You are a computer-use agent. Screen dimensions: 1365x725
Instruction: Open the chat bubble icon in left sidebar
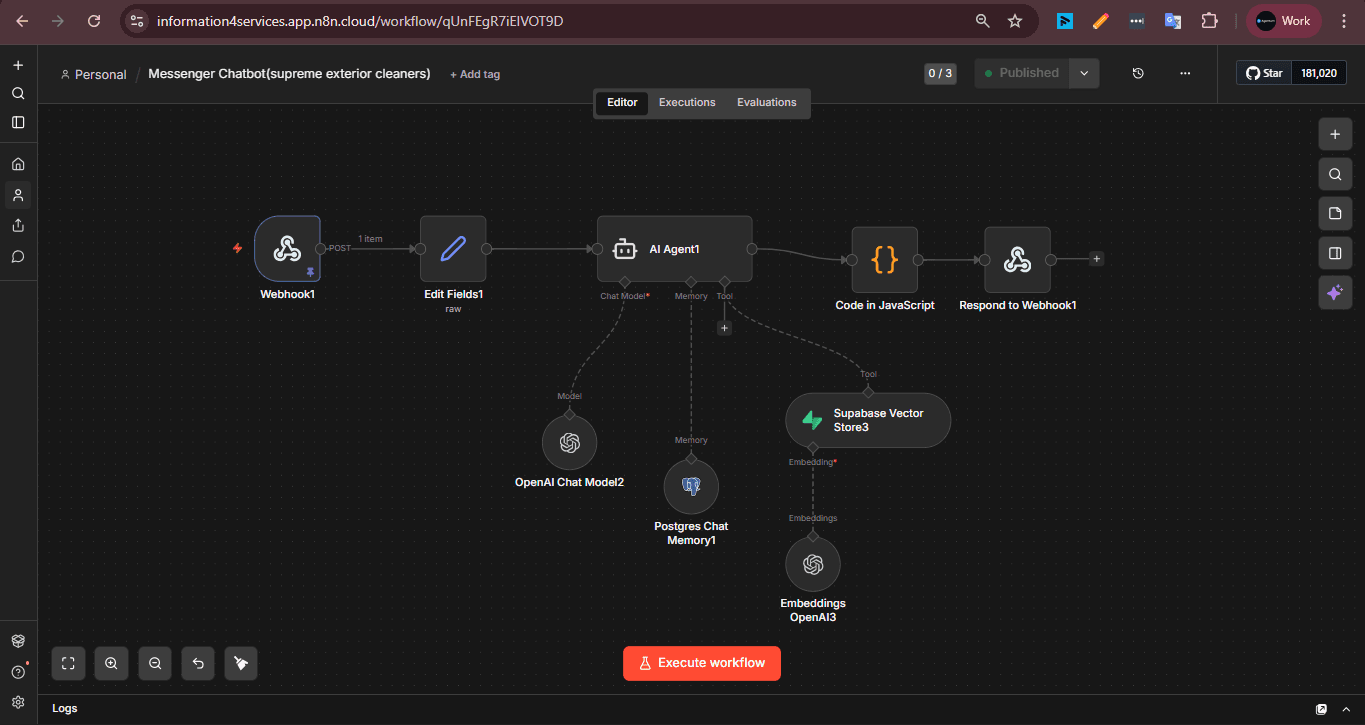[18, 256]
